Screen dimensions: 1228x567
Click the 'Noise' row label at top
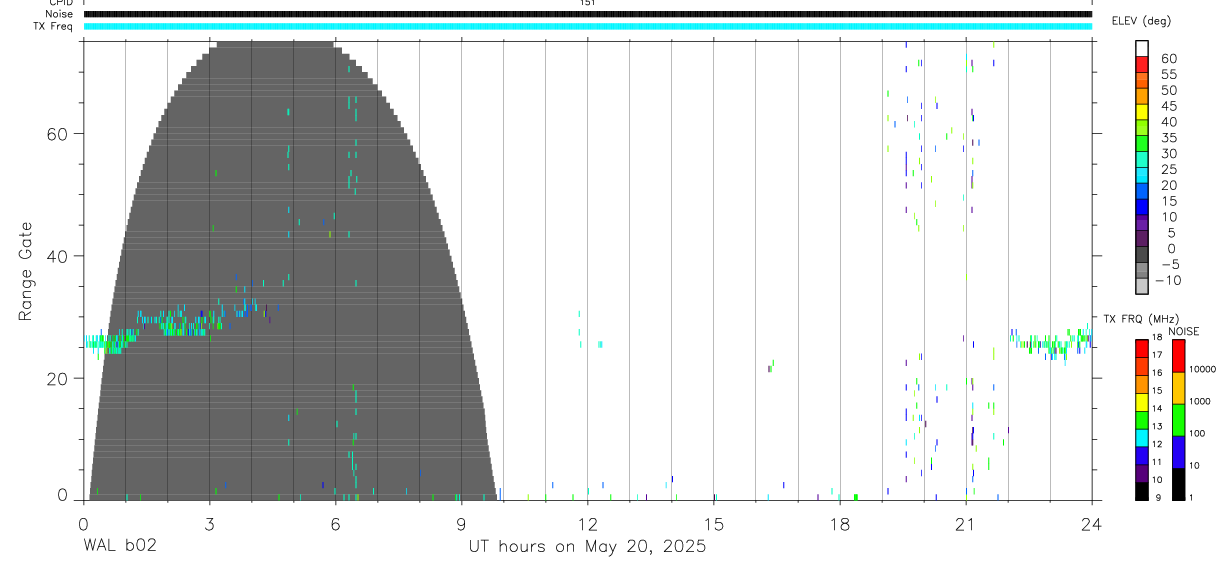coord(61,14)
